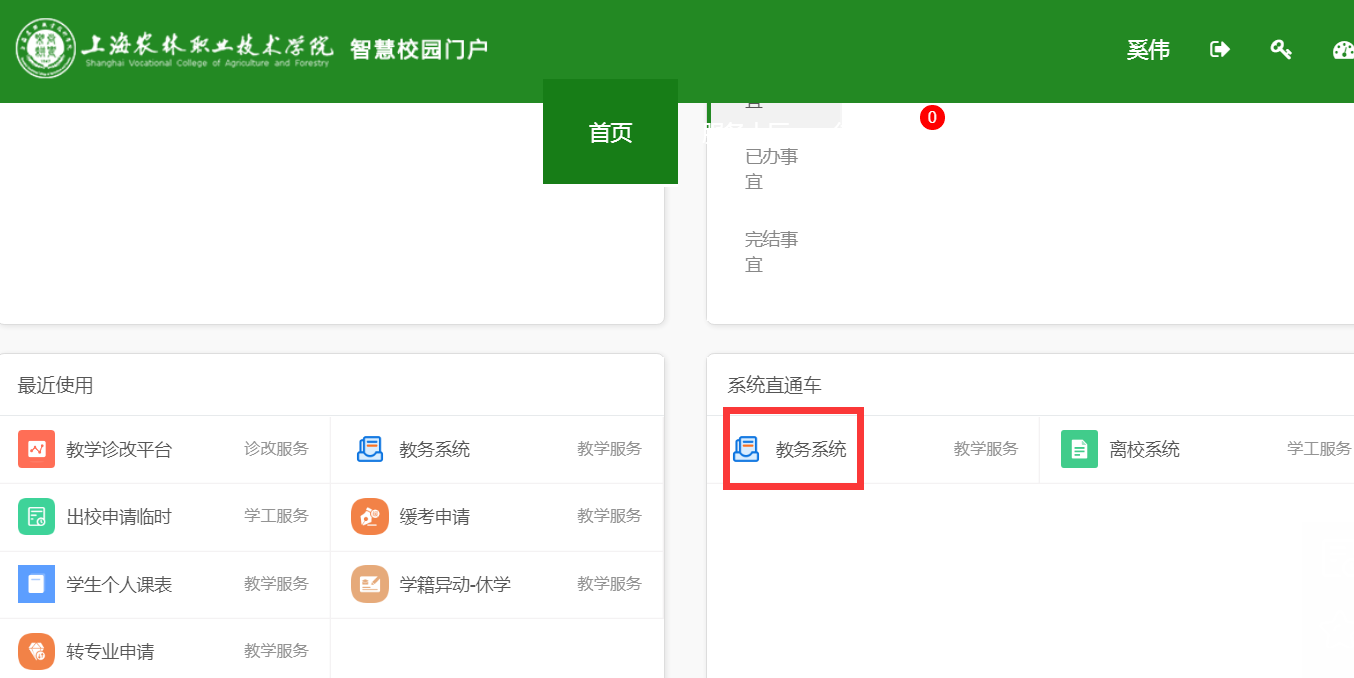Viewport: 1354px width, 678px height.
Task: Switch to the 已办事宜 tab
Action: click(x=771, y=169)
